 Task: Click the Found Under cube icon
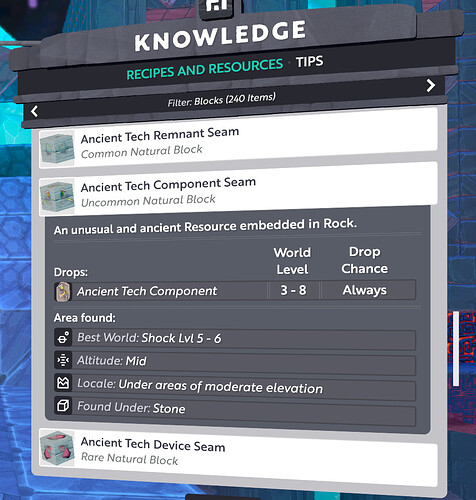coord(63,406)
